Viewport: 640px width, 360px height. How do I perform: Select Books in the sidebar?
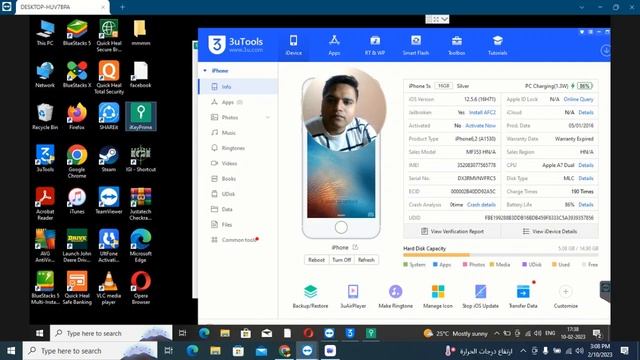click(238, 179)
